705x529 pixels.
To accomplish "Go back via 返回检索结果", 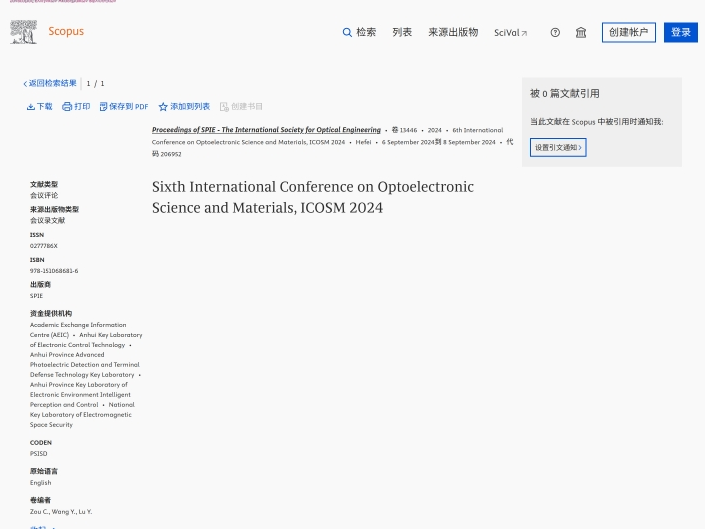I will click(50, 83).
